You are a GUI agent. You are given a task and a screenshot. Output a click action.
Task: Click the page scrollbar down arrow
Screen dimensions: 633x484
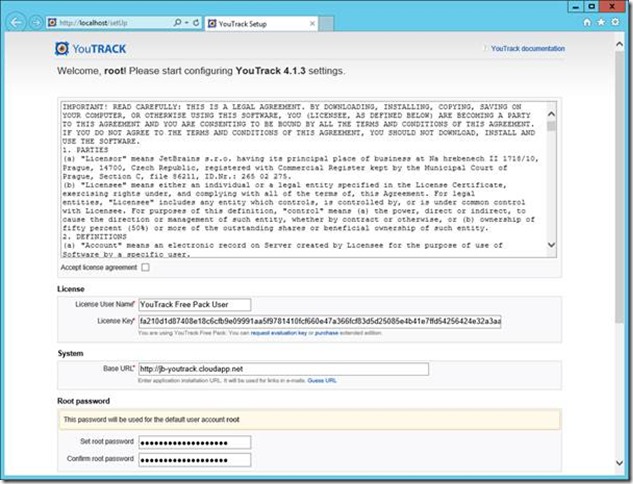(x=619, y=463)
